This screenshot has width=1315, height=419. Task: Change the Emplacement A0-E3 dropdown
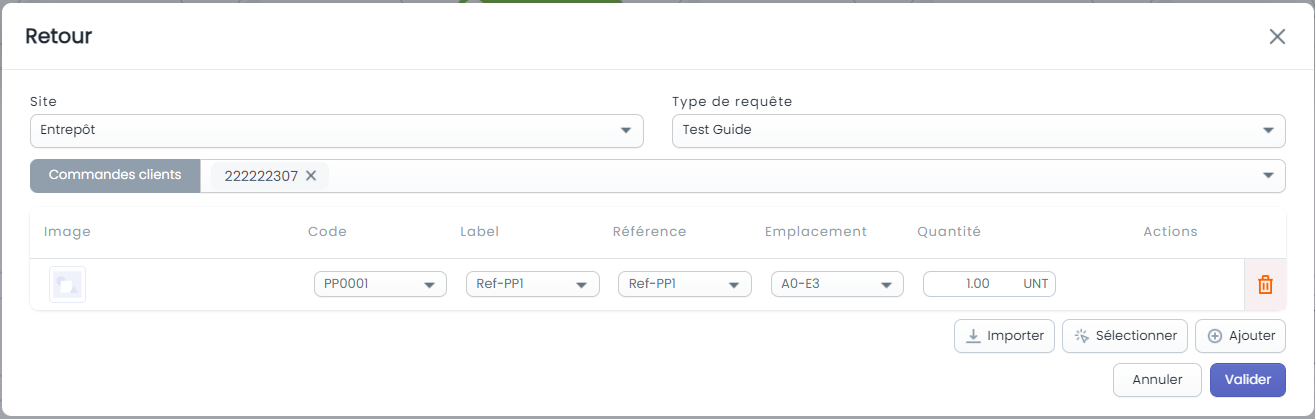[x=837, y=284]
